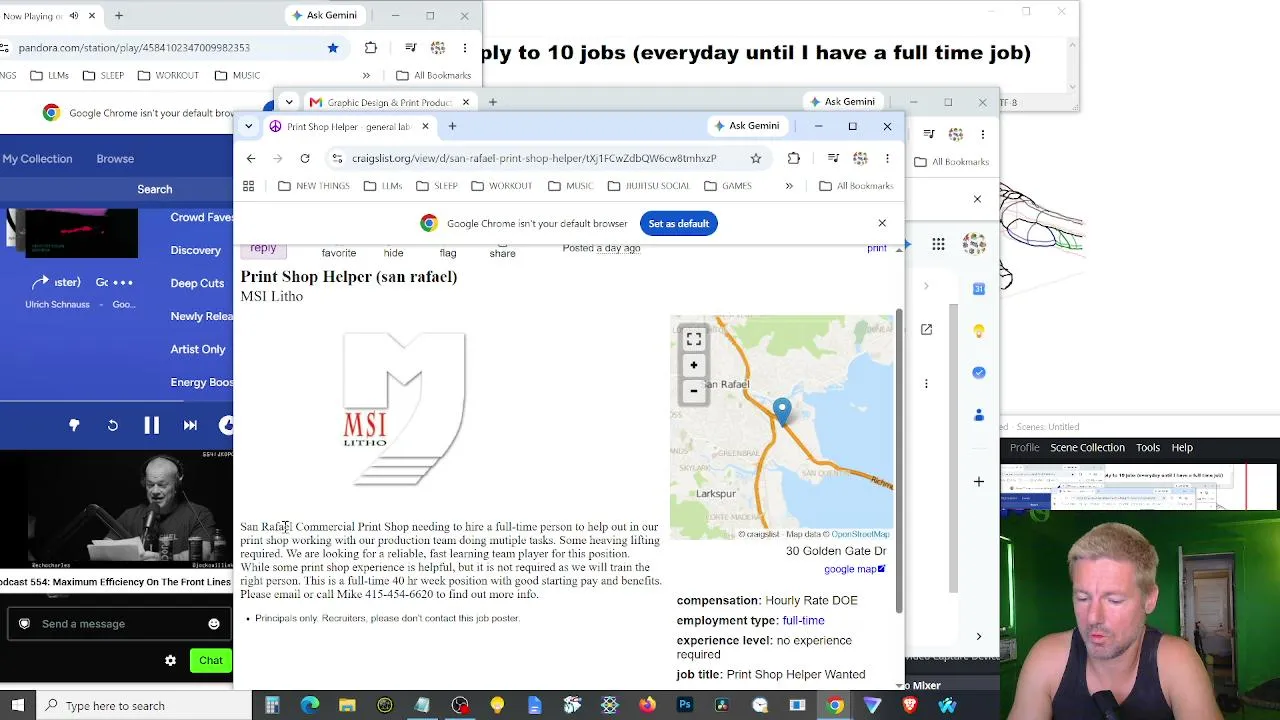Image resolution: width=1280 pixels, height=720 pixels.
Task: Click the MSI Litho logo image
Action: pyautogui.click(x=404, y=409)
